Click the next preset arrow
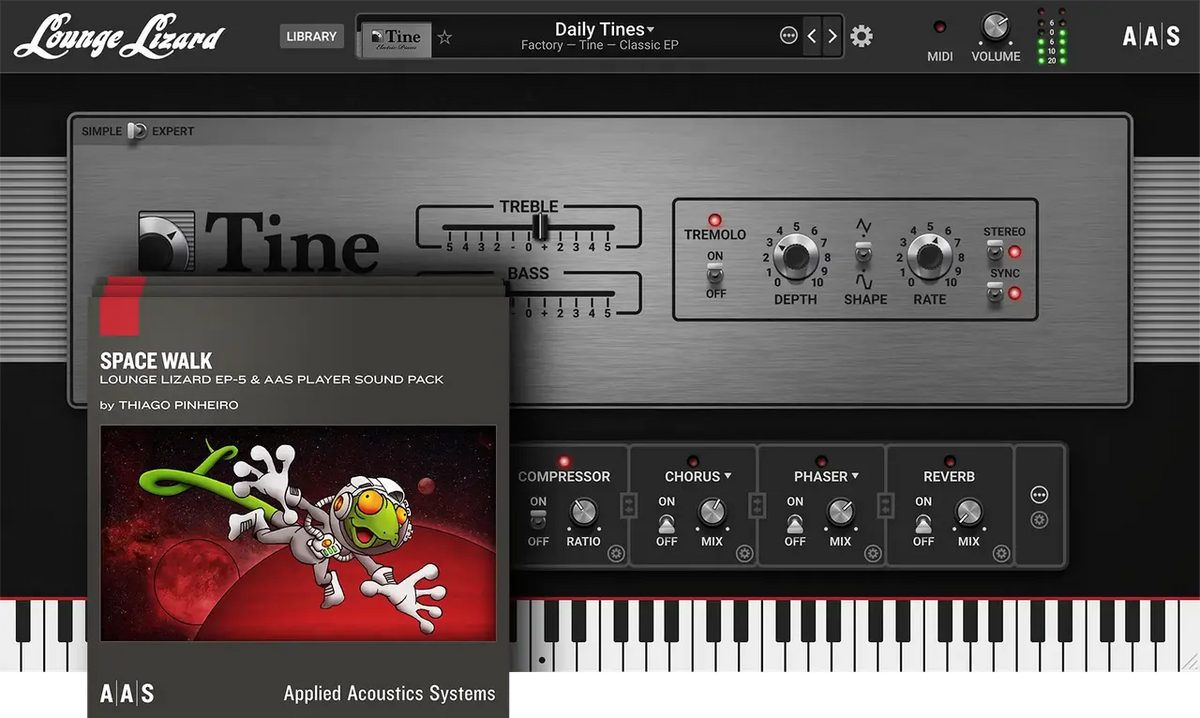The image size is (1200, 718). coord(831,35)
